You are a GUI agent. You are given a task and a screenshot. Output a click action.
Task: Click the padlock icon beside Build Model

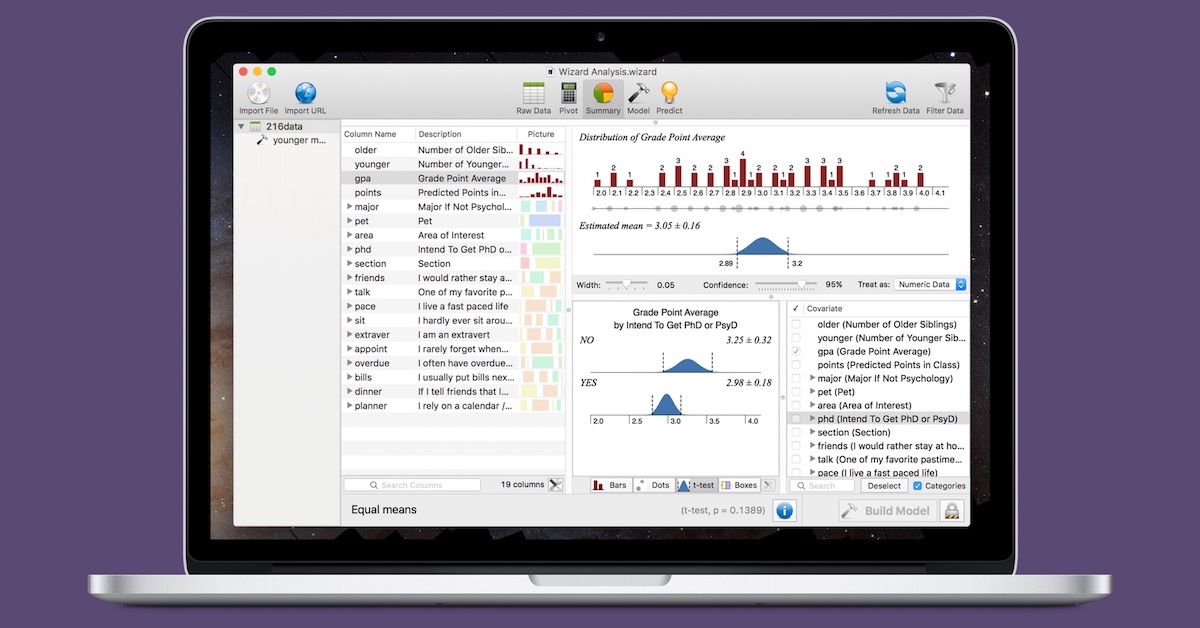(951, 510)
